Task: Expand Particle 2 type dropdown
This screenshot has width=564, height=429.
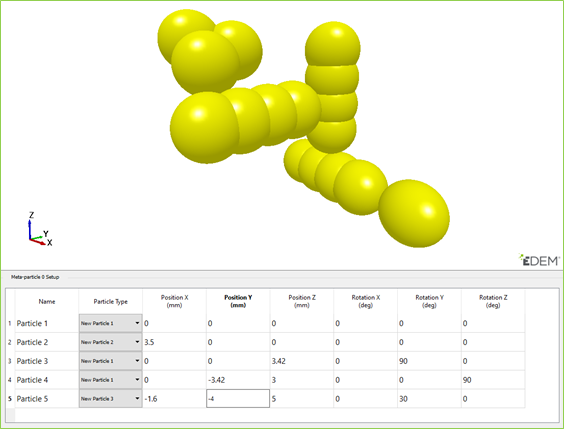Action: click(x=110, y=342)
